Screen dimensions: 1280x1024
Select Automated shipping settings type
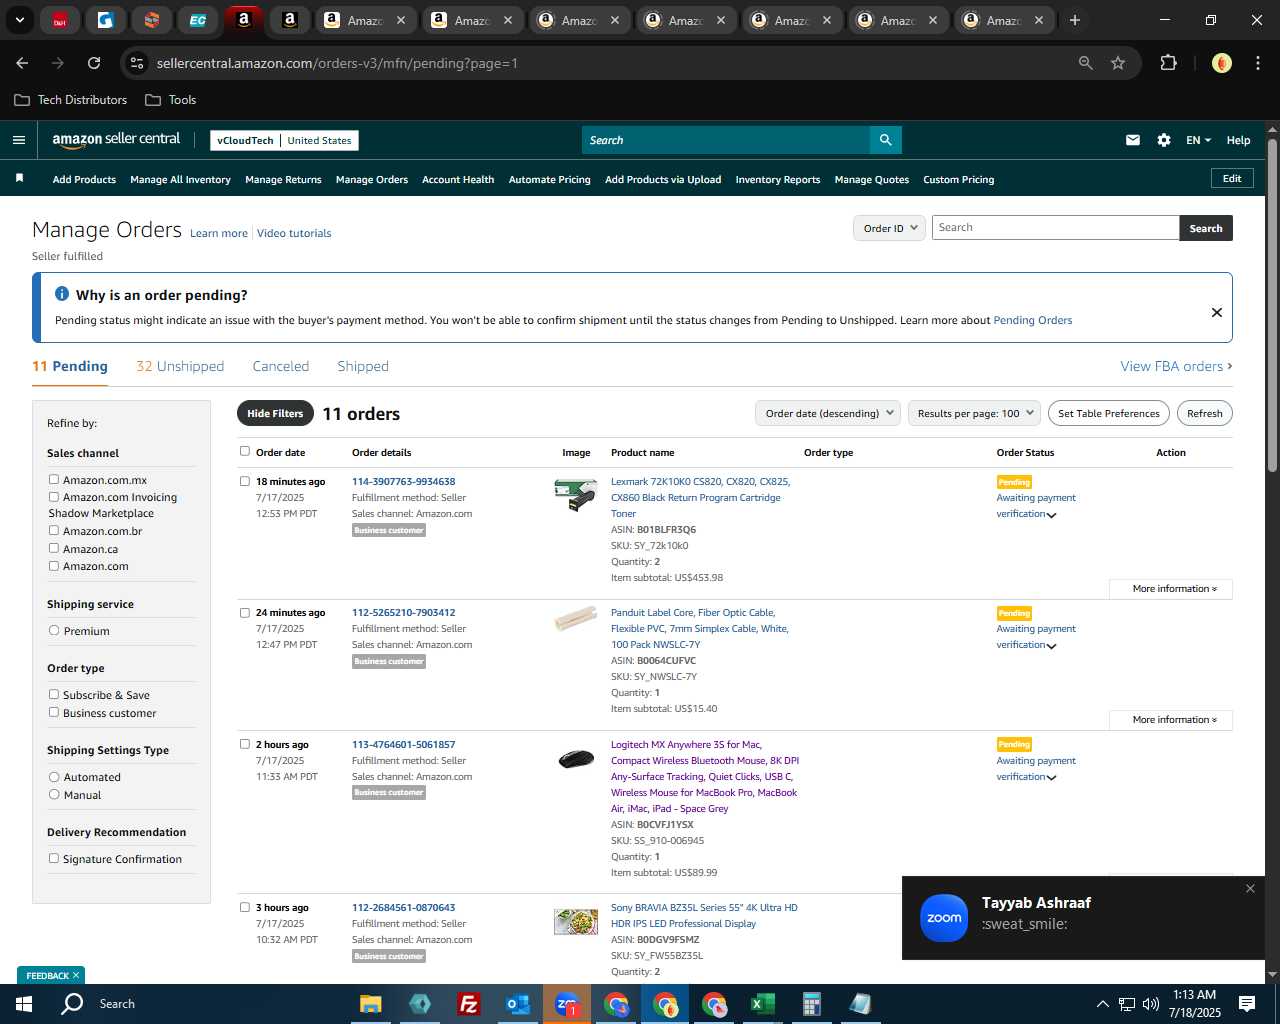[54, 776]
